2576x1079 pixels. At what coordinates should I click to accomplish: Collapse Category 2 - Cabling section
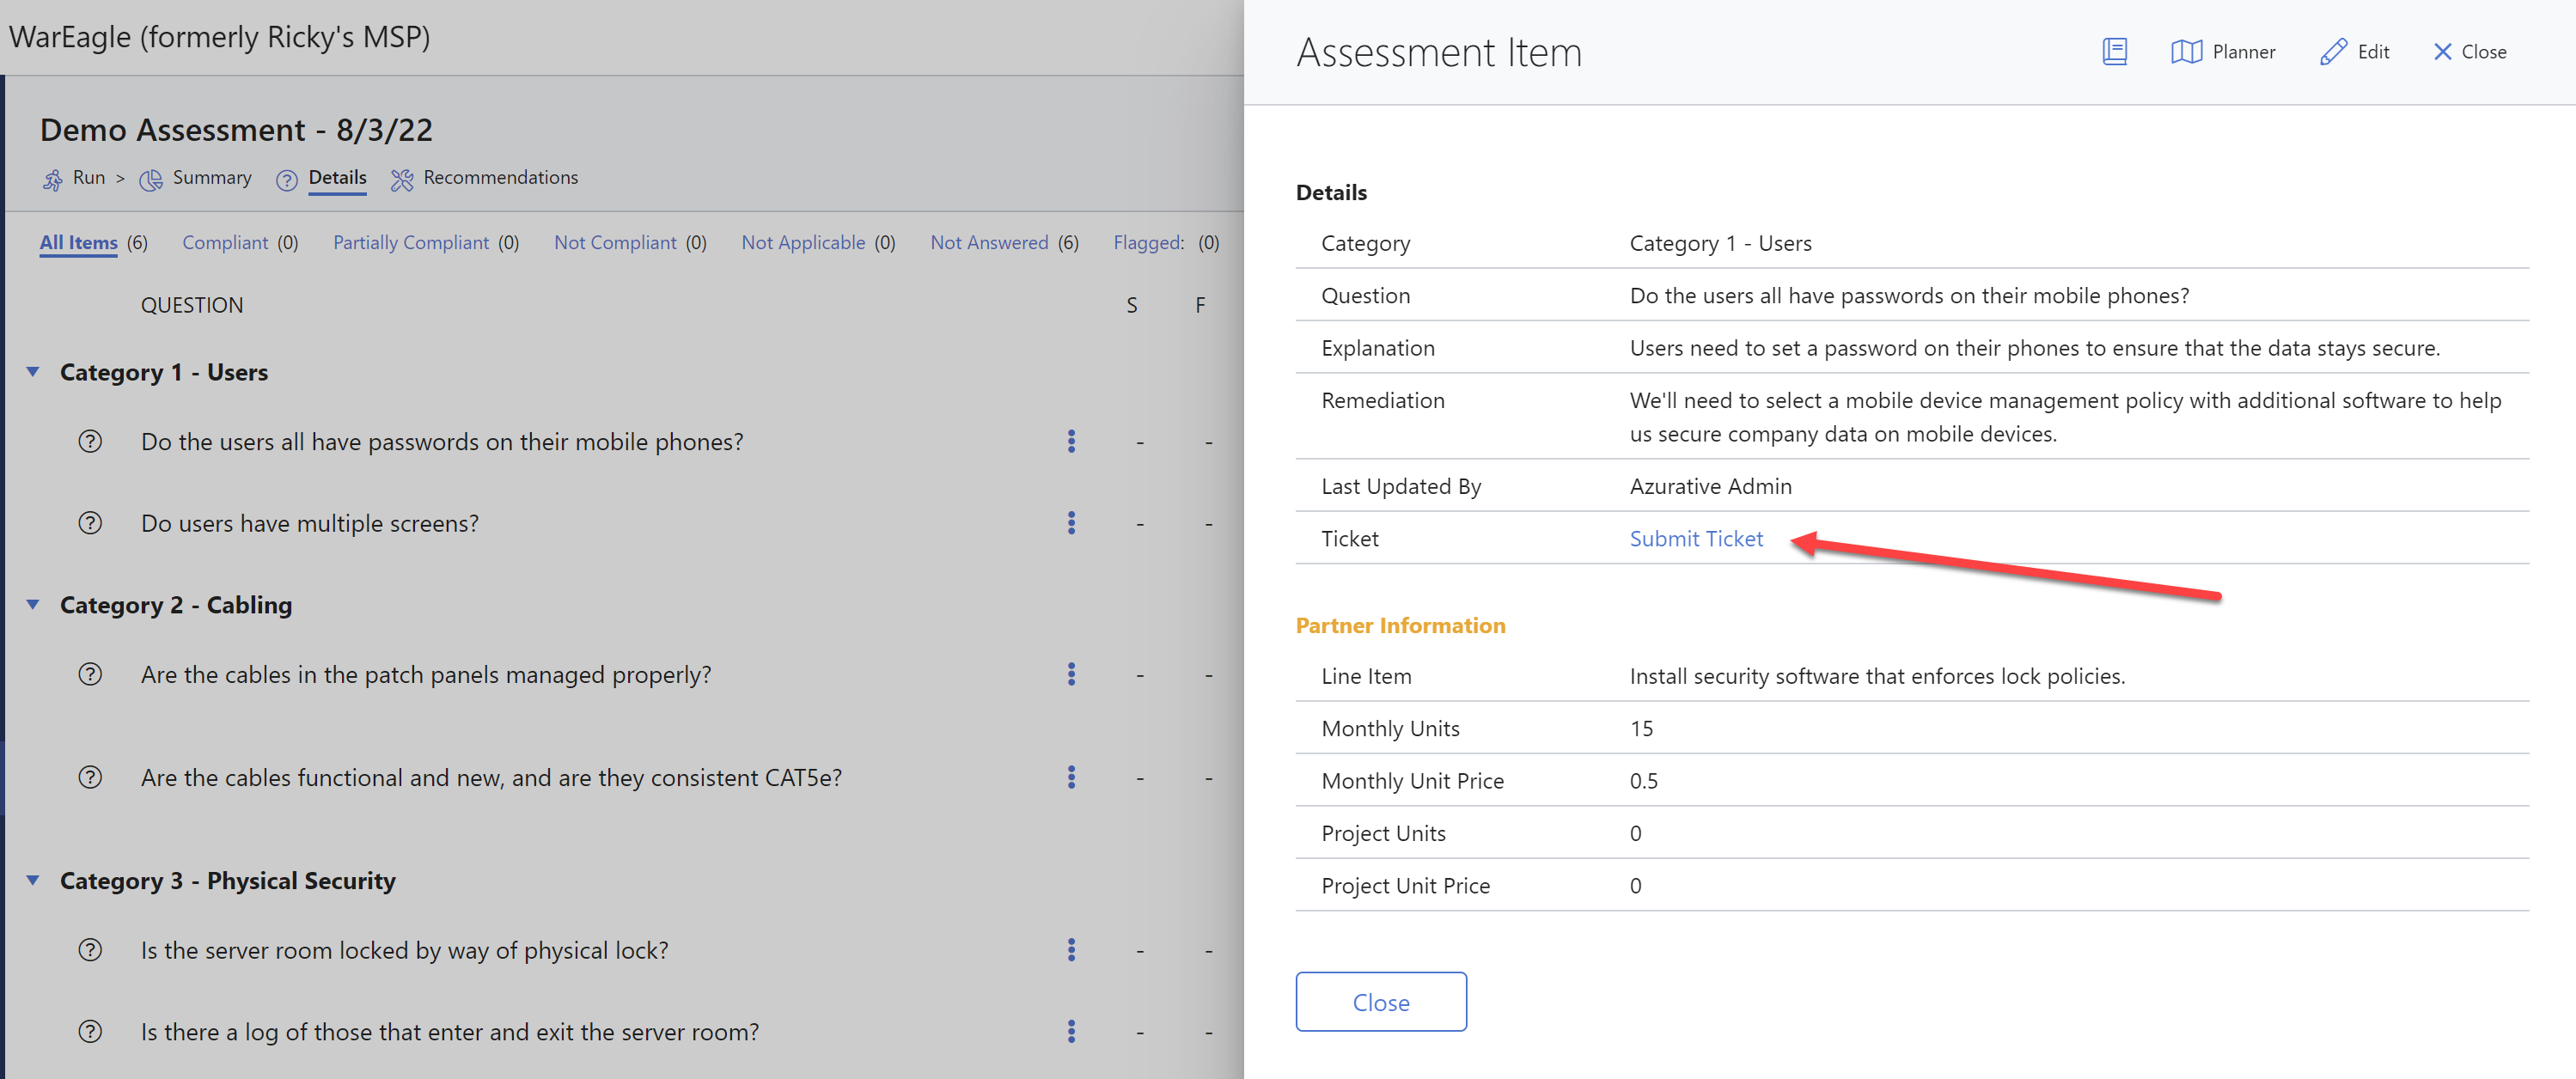click(33, 605)
